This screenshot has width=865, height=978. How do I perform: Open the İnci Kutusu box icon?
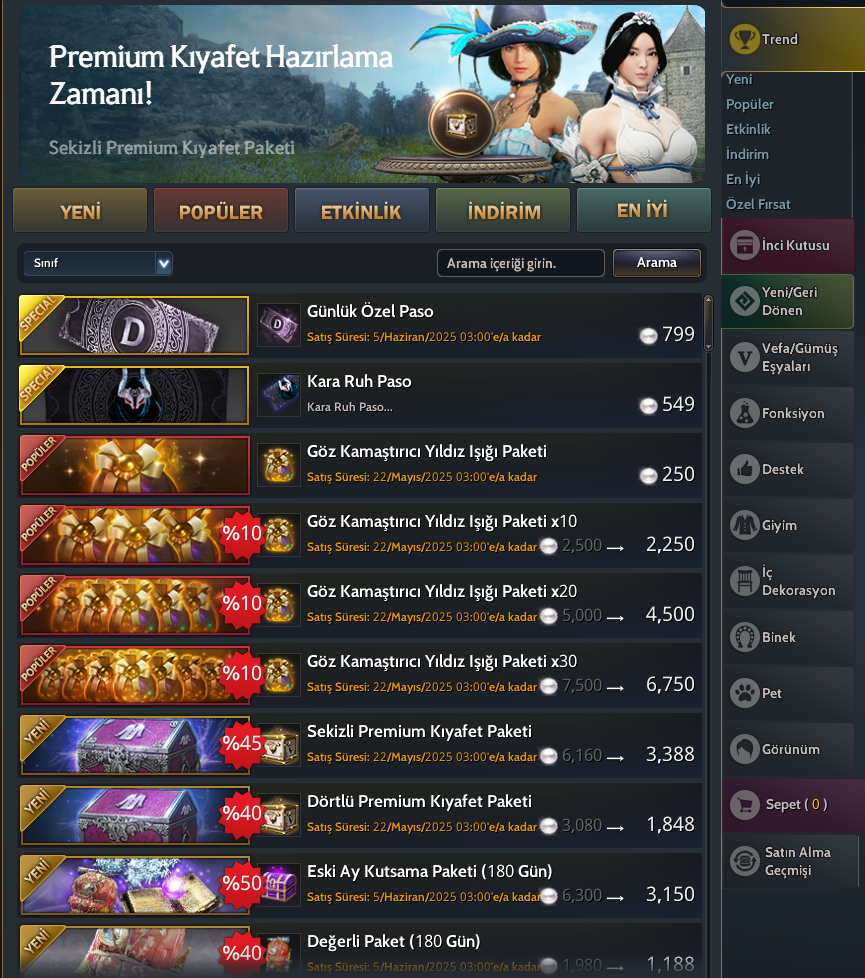[x=745, y=245]
